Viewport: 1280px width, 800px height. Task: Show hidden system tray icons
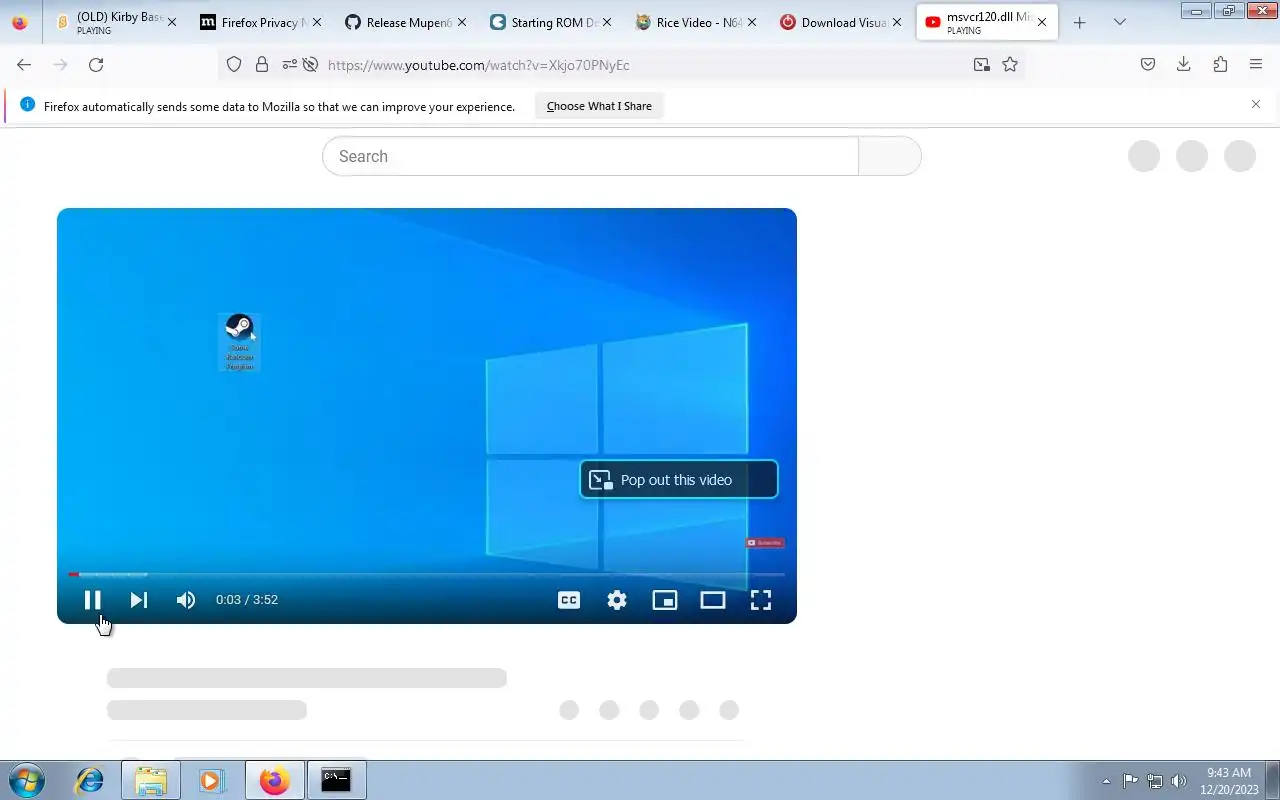[x=1106, y=781]
